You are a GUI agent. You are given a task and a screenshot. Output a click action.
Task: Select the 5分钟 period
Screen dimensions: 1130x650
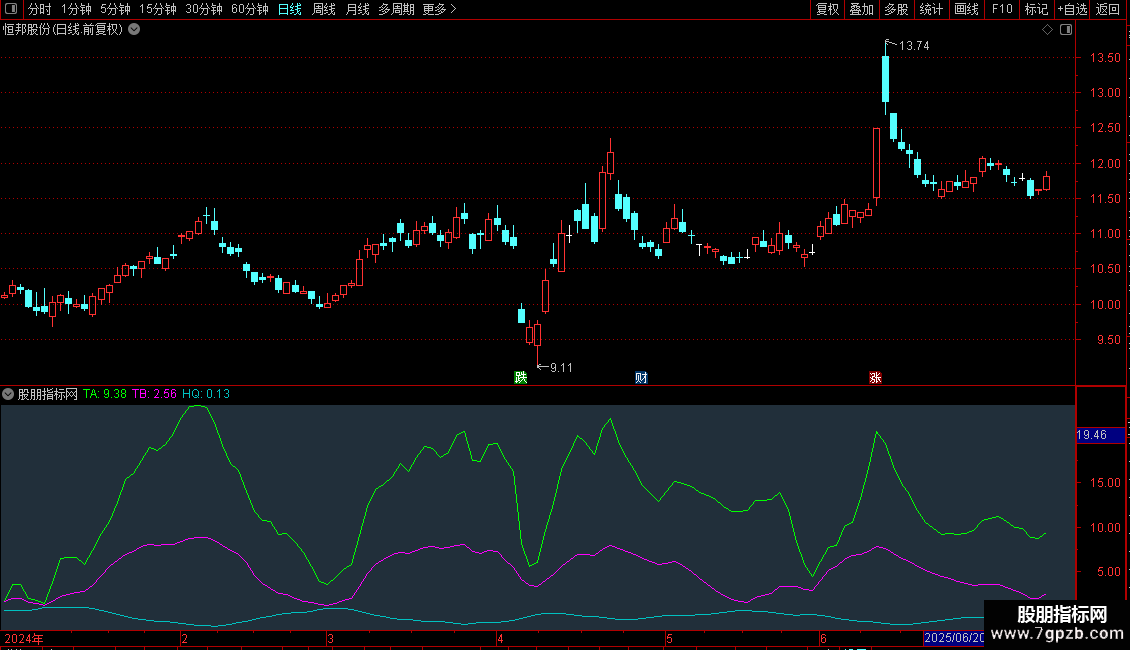point(115,9)
